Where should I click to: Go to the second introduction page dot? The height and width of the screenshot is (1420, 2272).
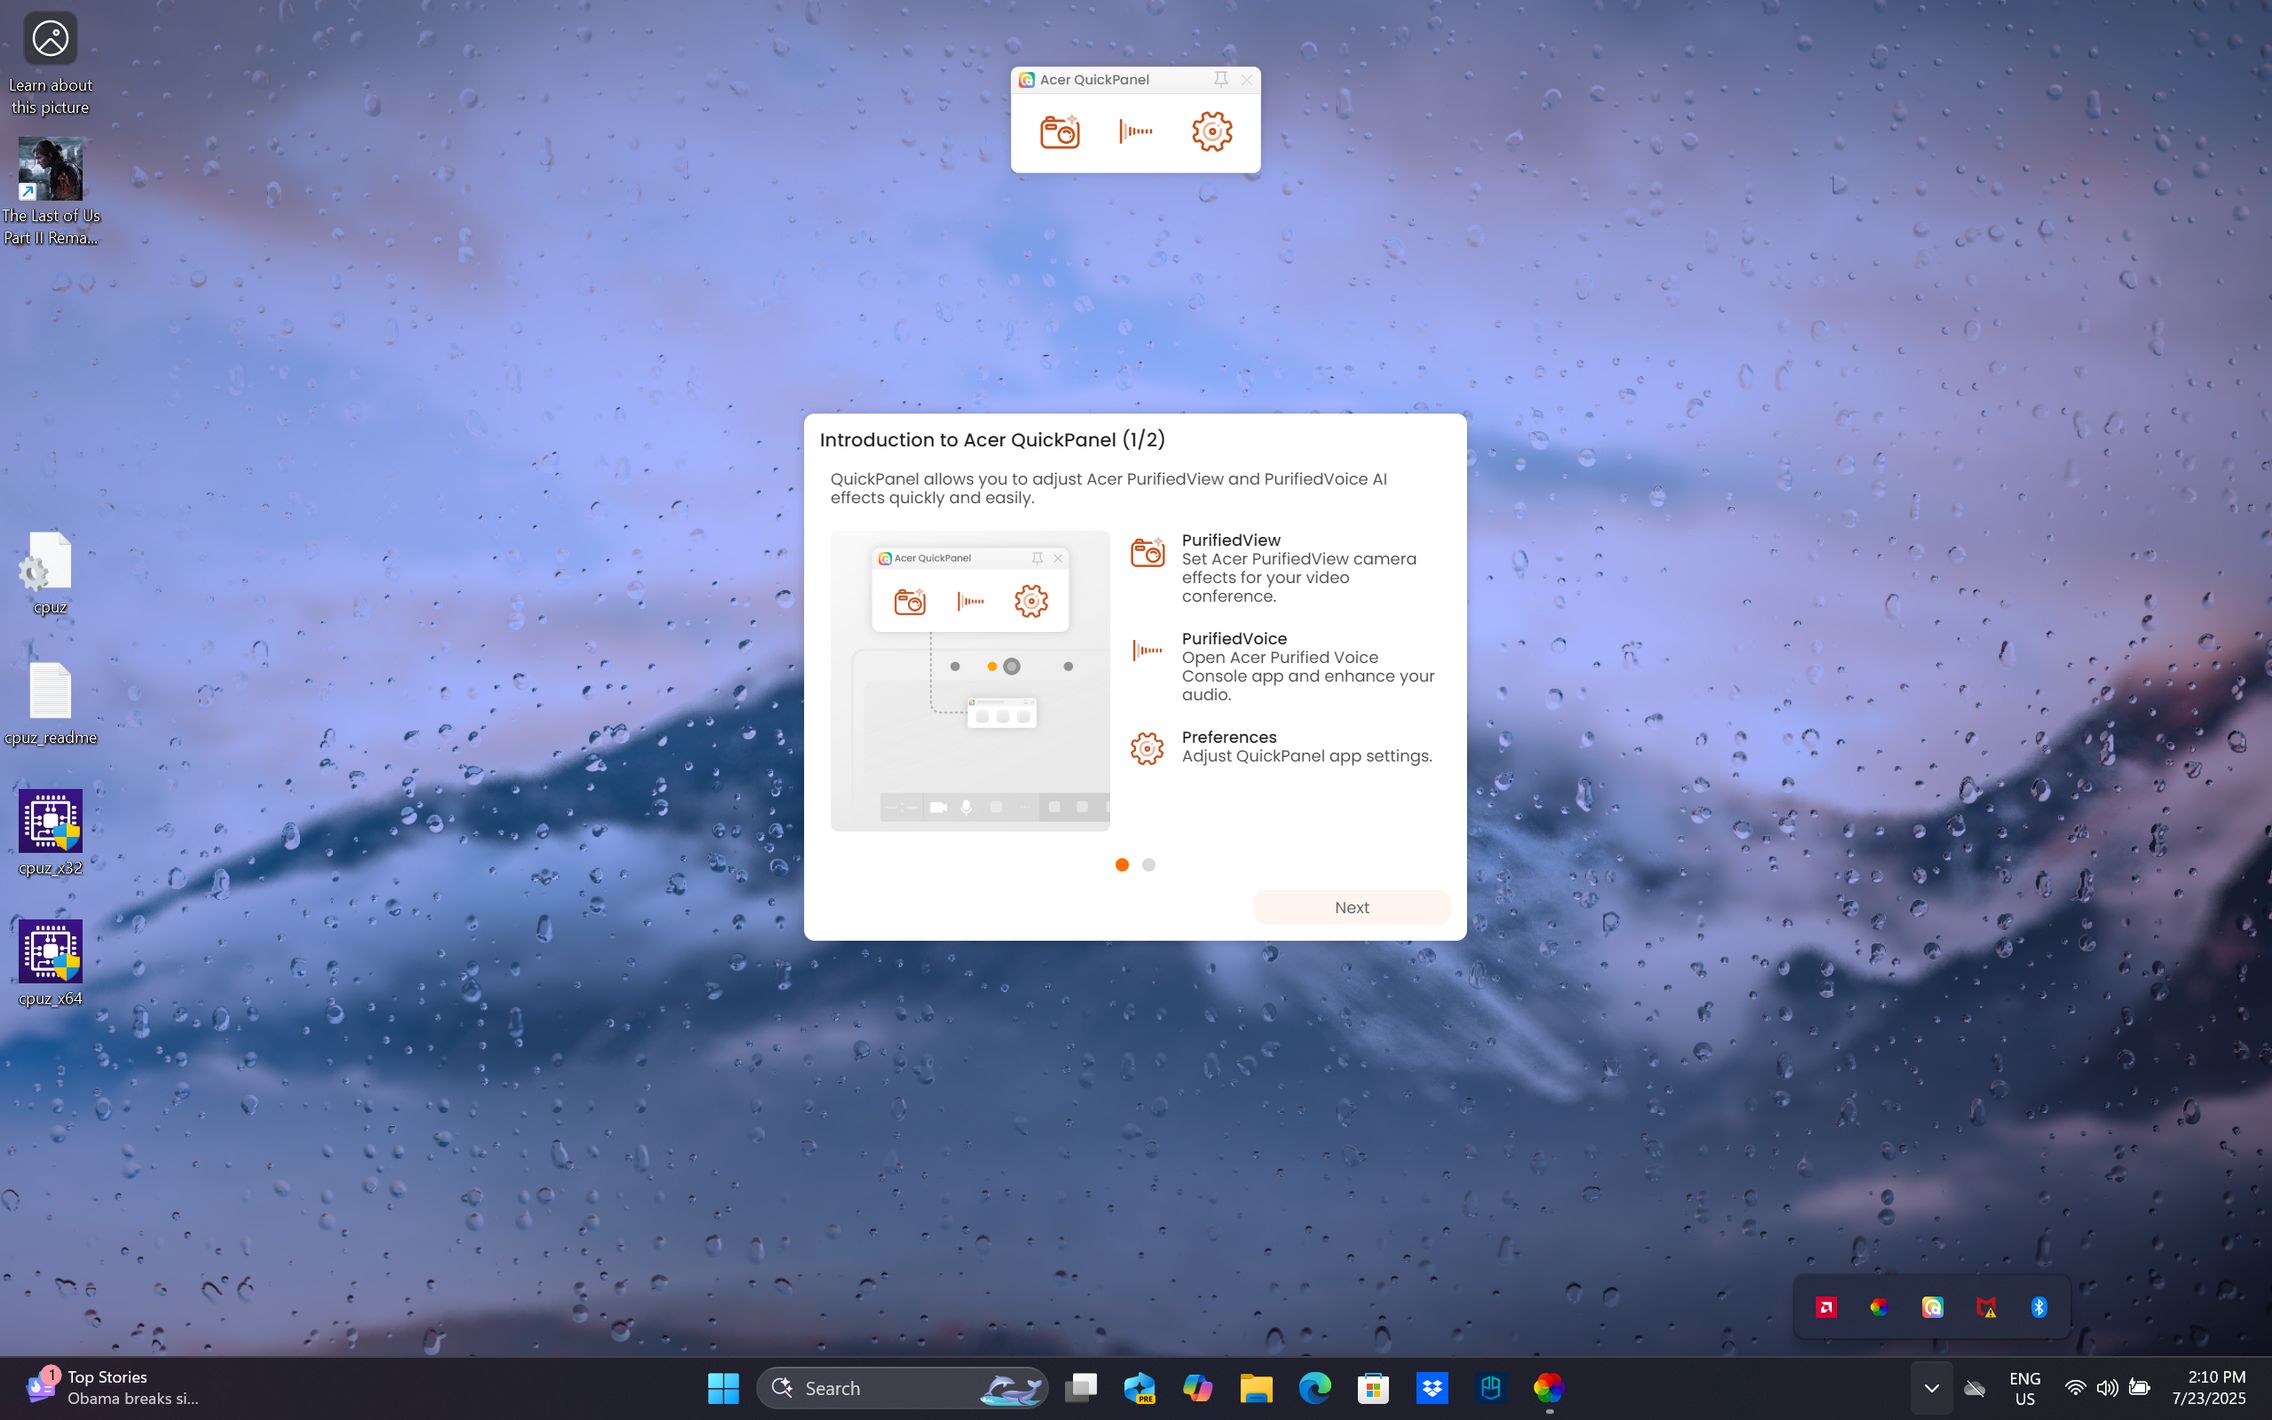pyautogui.click(x=1148, y=865)
